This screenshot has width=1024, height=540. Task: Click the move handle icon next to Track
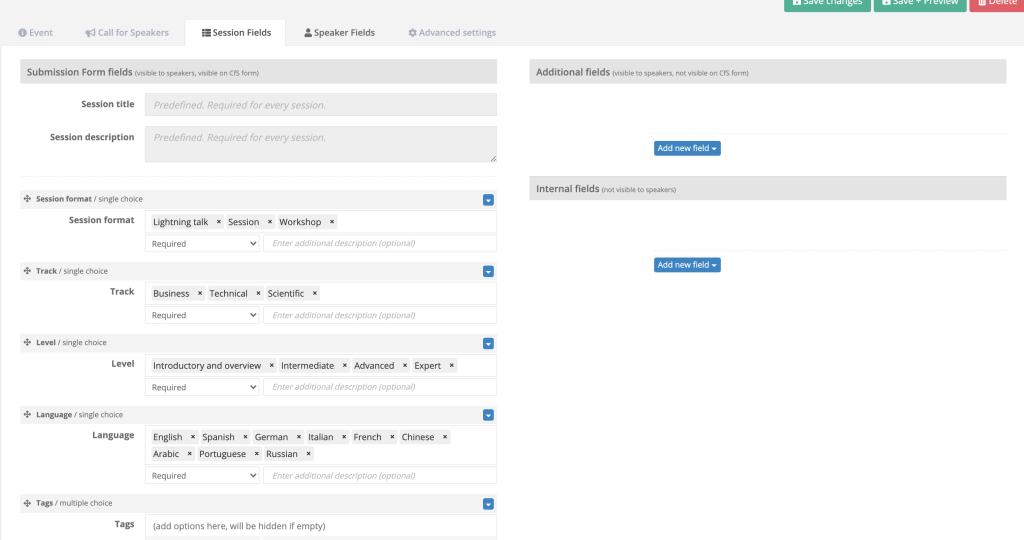pos(27,271)
